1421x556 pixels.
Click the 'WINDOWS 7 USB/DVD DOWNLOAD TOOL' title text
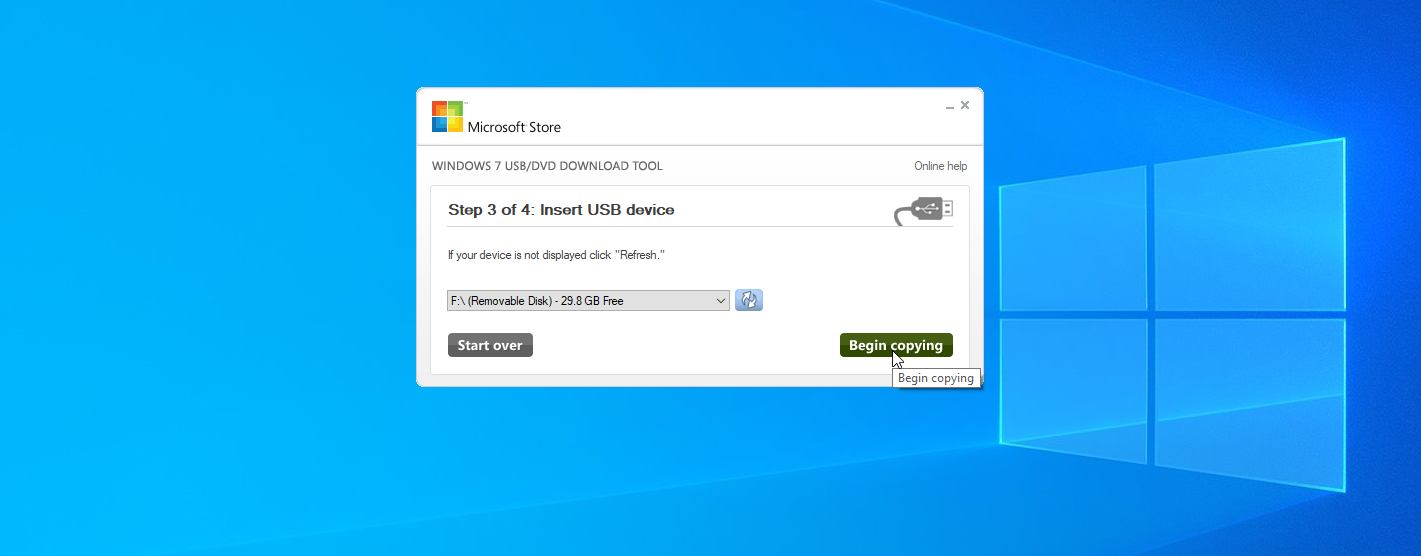point(547,166)
